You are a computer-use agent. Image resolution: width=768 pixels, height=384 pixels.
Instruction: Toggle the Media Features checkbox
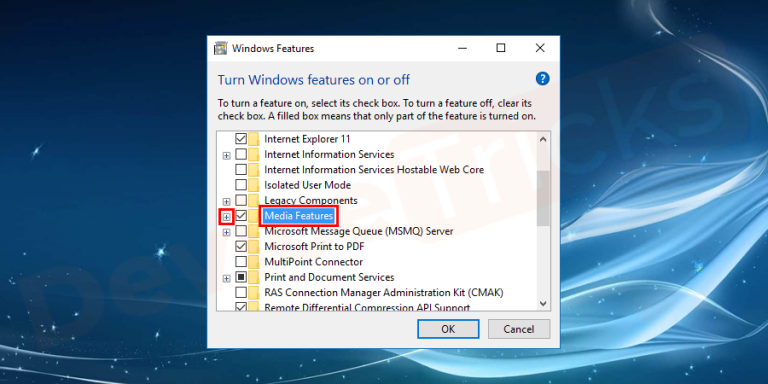pos(241,216)
